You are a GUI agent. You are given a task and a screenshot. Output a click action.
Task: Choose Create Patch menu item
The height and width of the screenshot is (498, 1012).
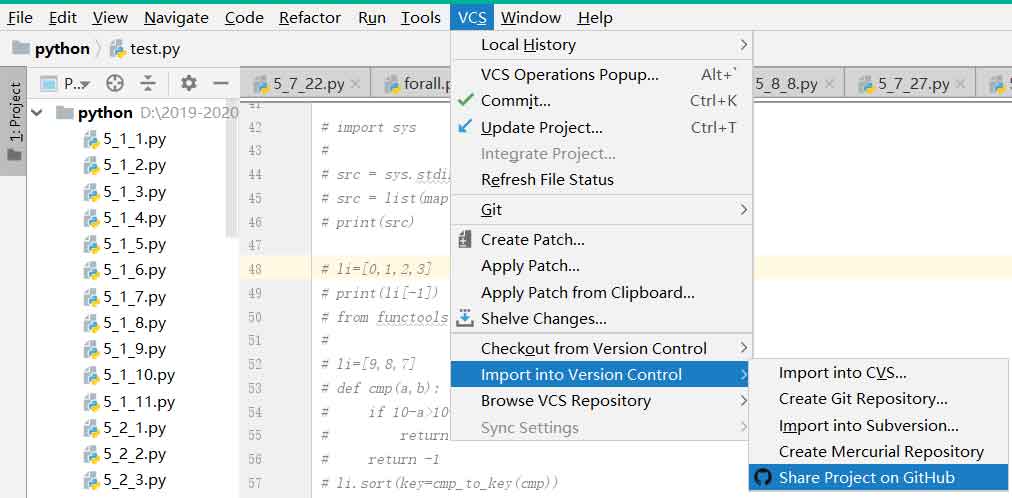point(602,240)
